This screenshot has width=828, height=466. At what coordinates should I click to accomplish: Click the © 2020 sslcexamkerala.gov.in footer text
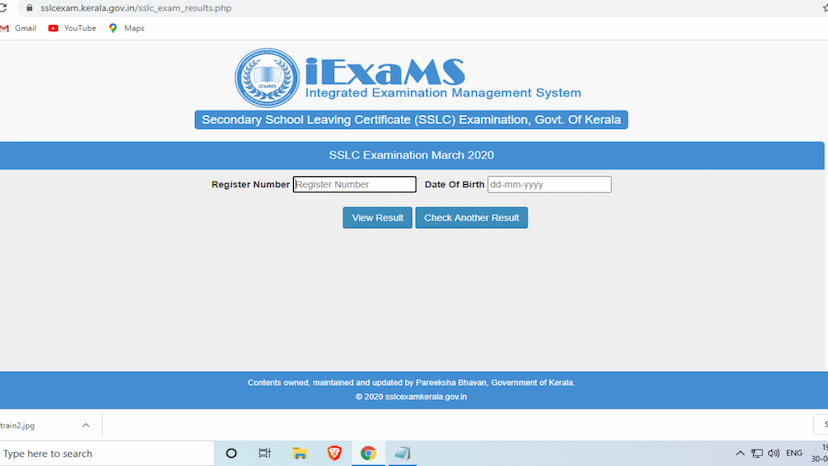click(411, 397)
